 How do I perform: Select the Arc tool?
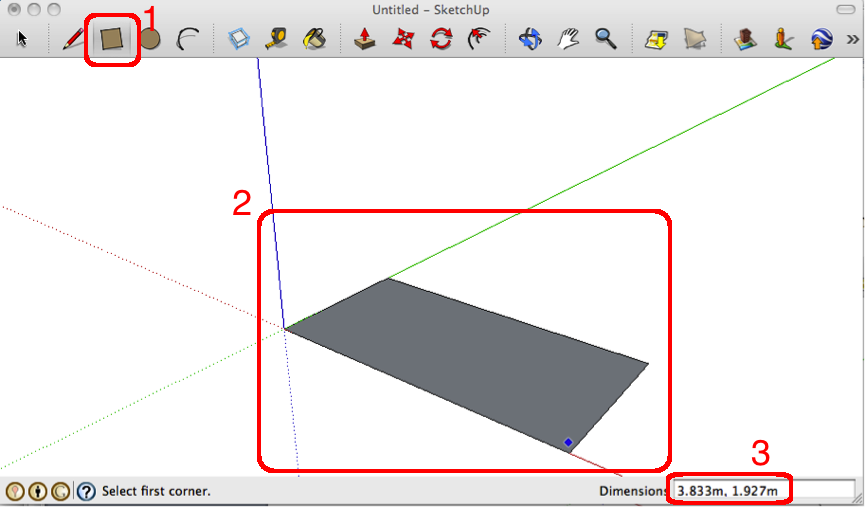tap(187, 39)
